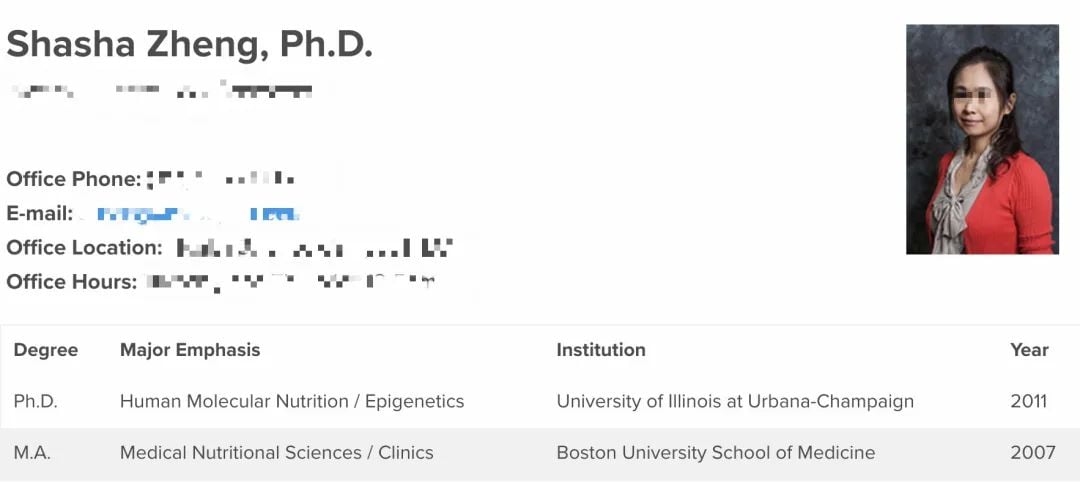The image size is (1080, 482).
Task: Click the Office Phone label
Action: tap(74, 179)
